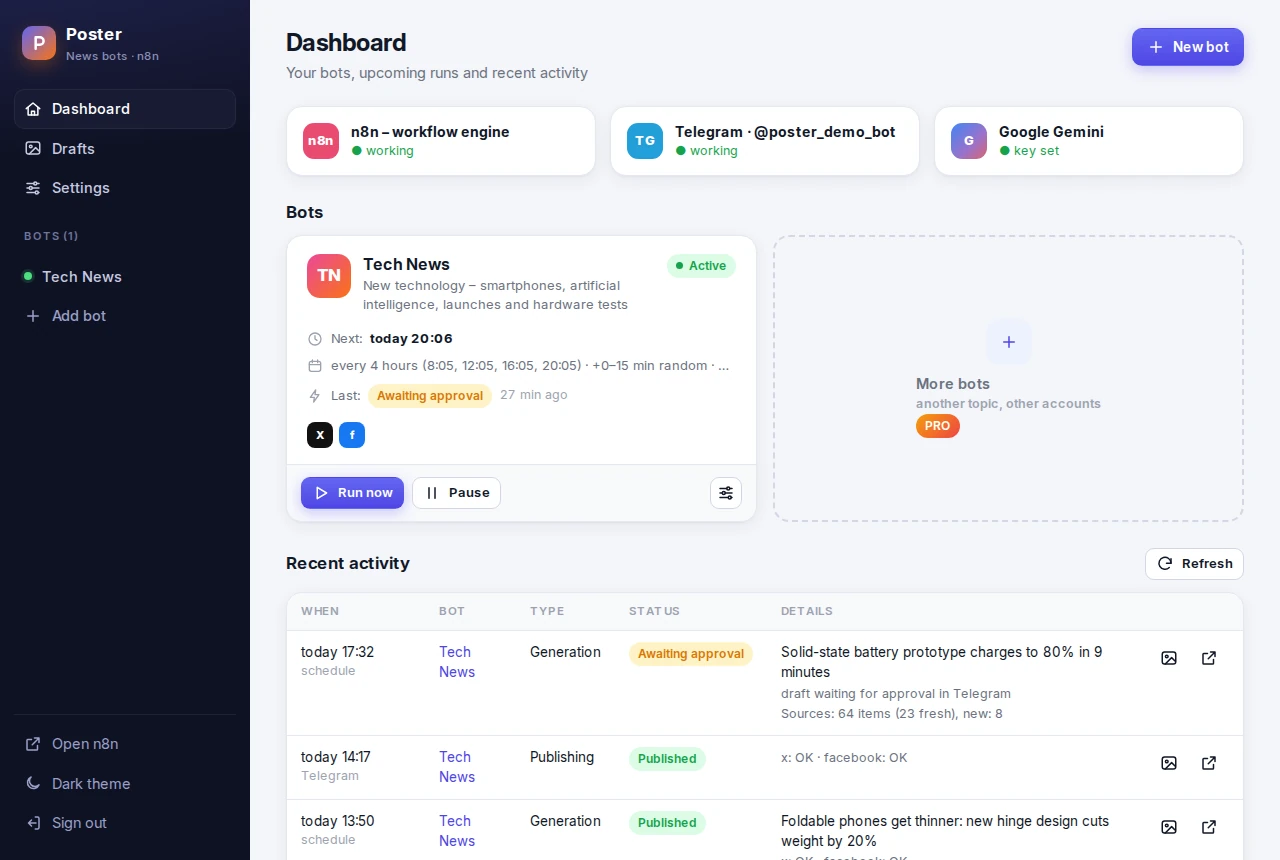
Task: View image for Foldable phones row
Action: coord(1169,827)
